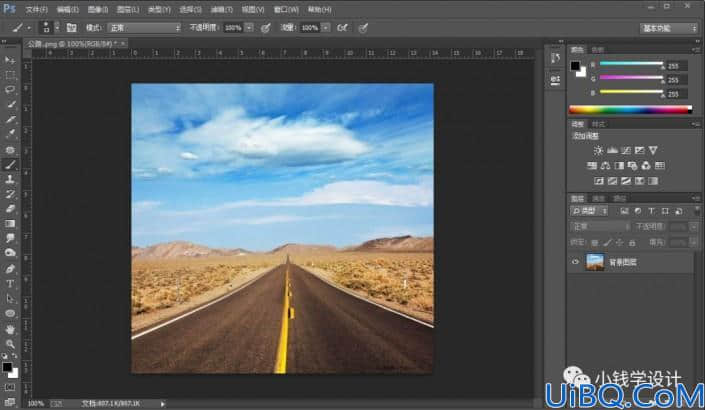Select the Zoom tool

point(10,344)
